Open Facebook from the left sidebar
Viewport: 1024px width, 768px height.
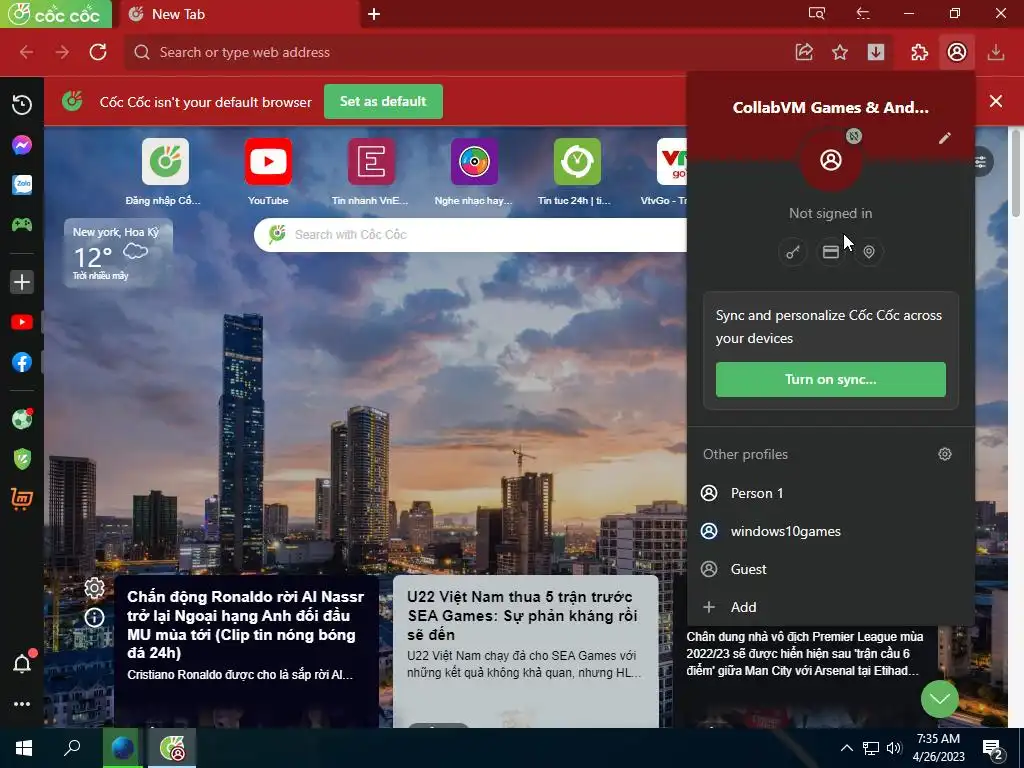22,362
